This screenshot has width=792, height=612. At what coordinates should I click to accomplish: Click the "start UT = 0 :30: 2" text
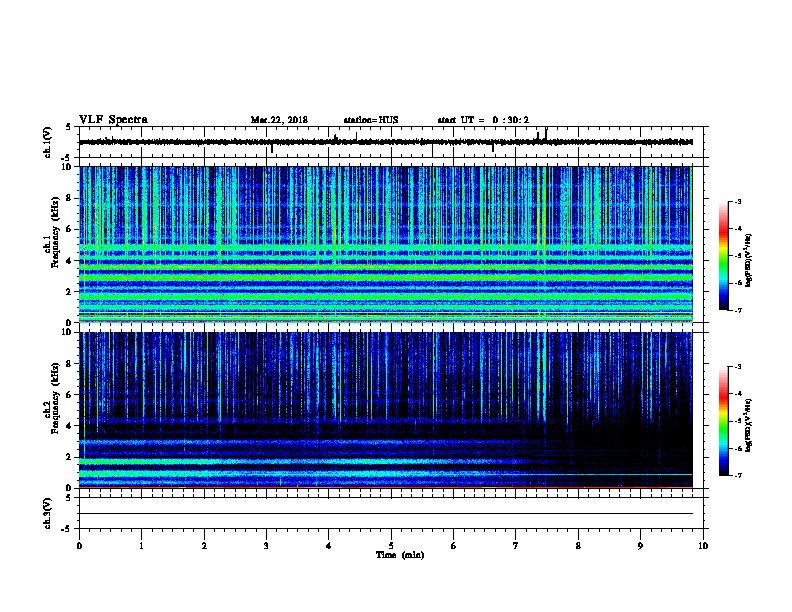[483, 120]
